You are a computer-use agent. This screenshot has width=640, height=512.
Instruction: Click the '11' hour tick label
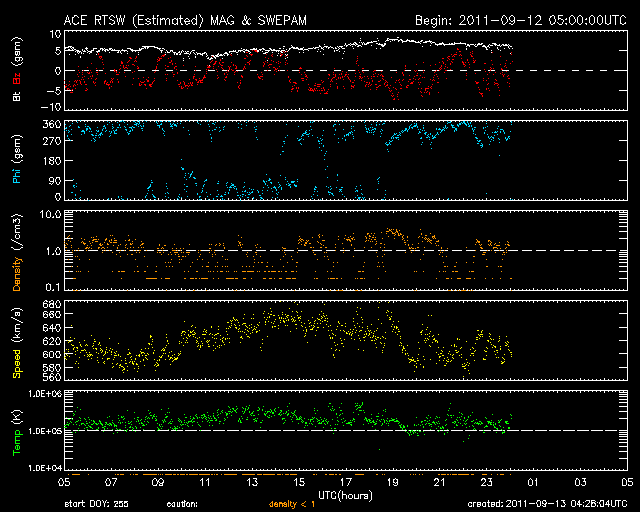coord(205,483)
